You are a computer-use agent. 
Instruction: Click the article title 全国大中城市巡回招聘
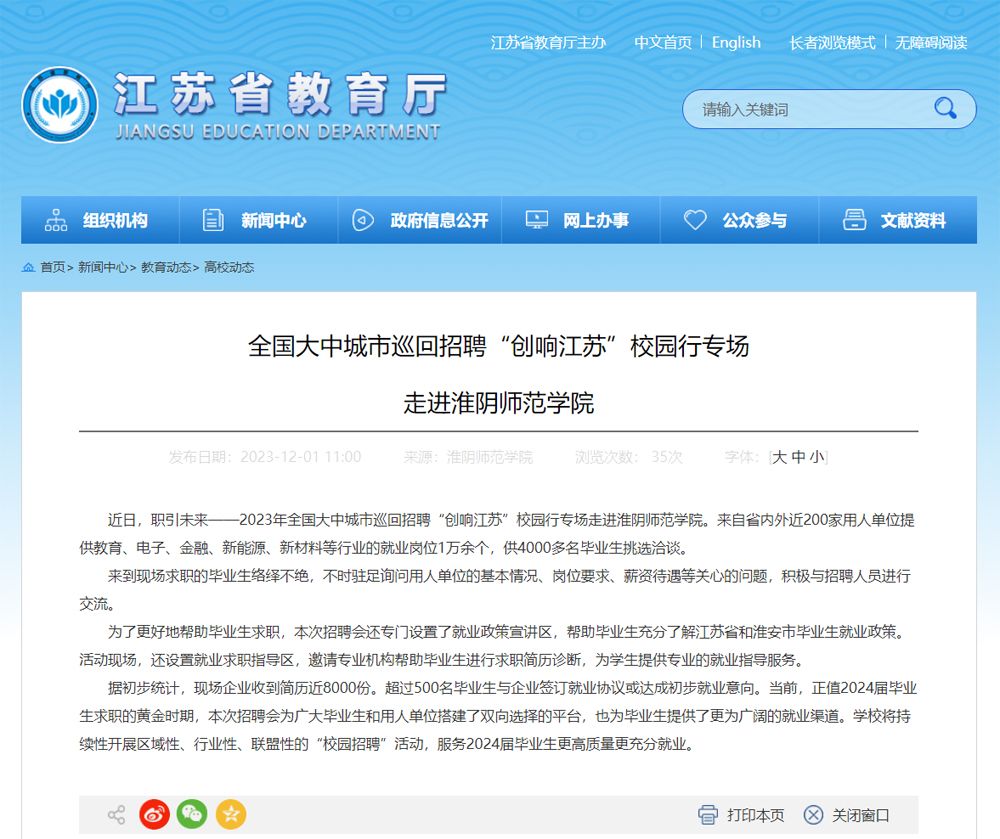pos(499,346)
